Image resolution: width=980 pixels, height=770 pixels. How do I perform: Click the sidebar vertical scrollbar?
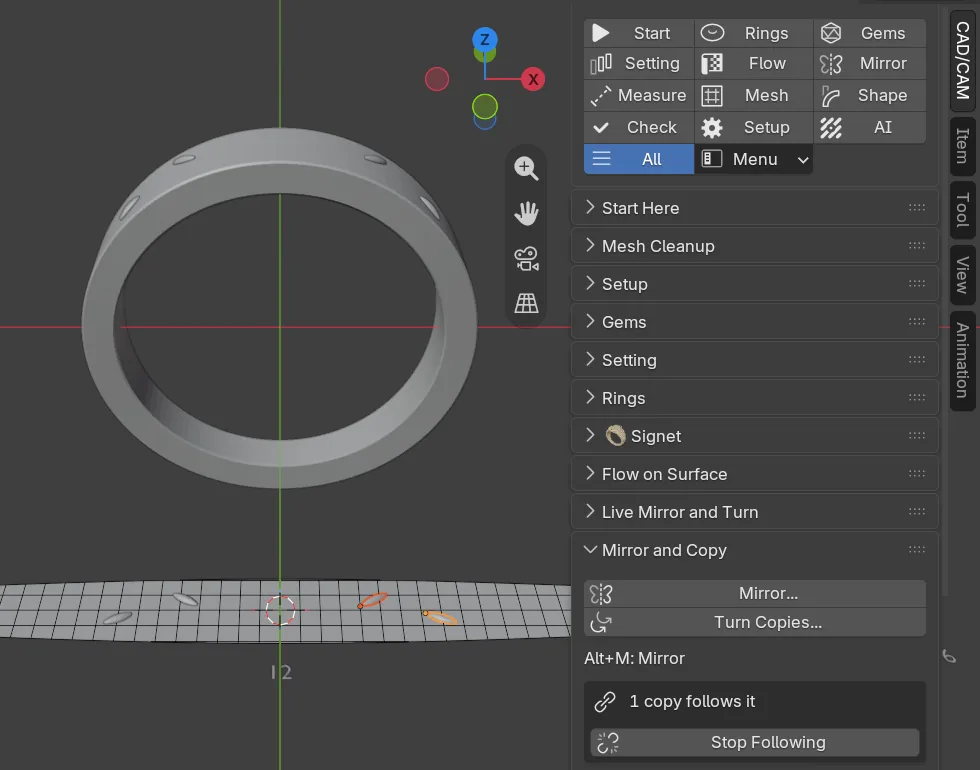click(x=944, y=300)
